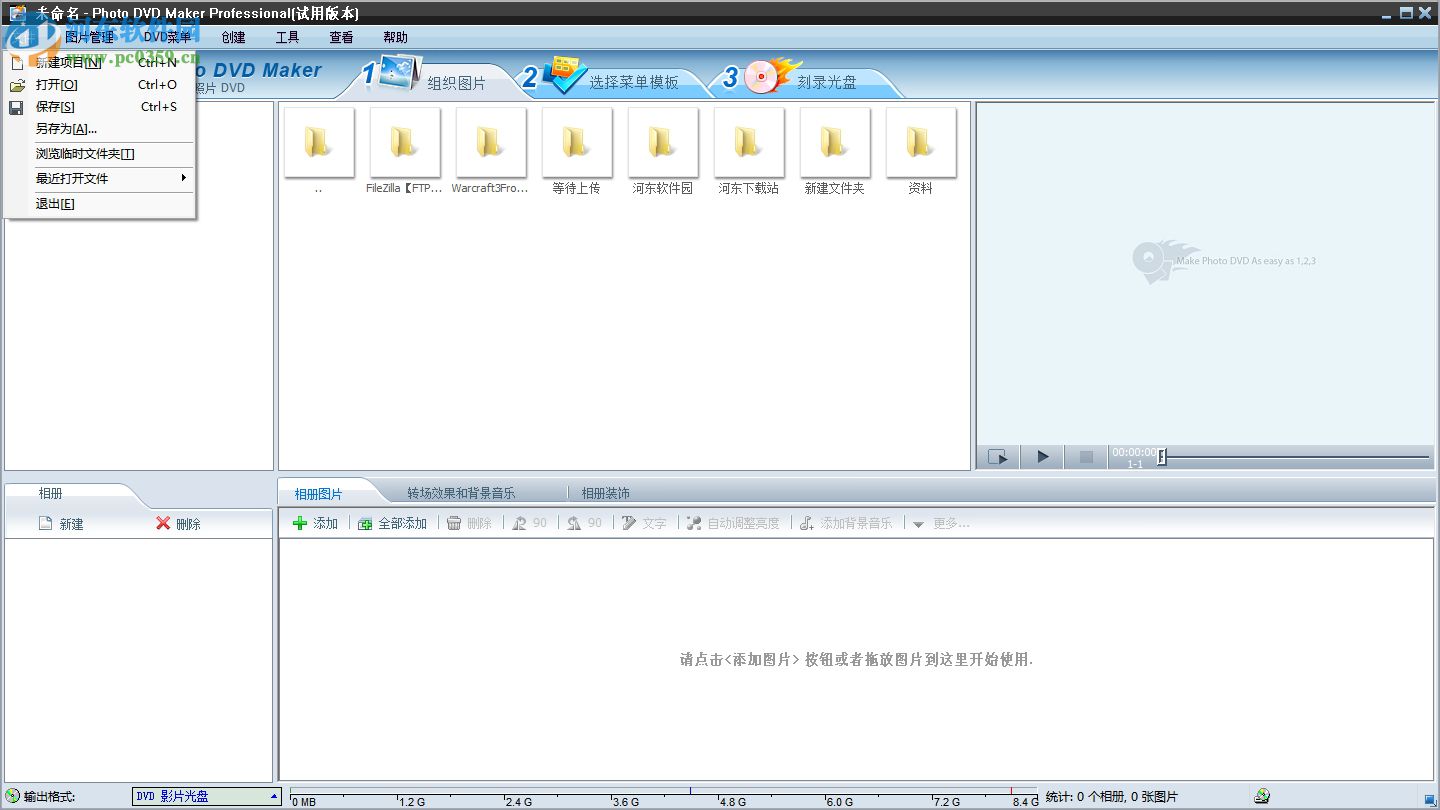Viewport: 1440px width, 810px height.
Task: Click the Play button in preview panel
Action: coord(1041,456)
